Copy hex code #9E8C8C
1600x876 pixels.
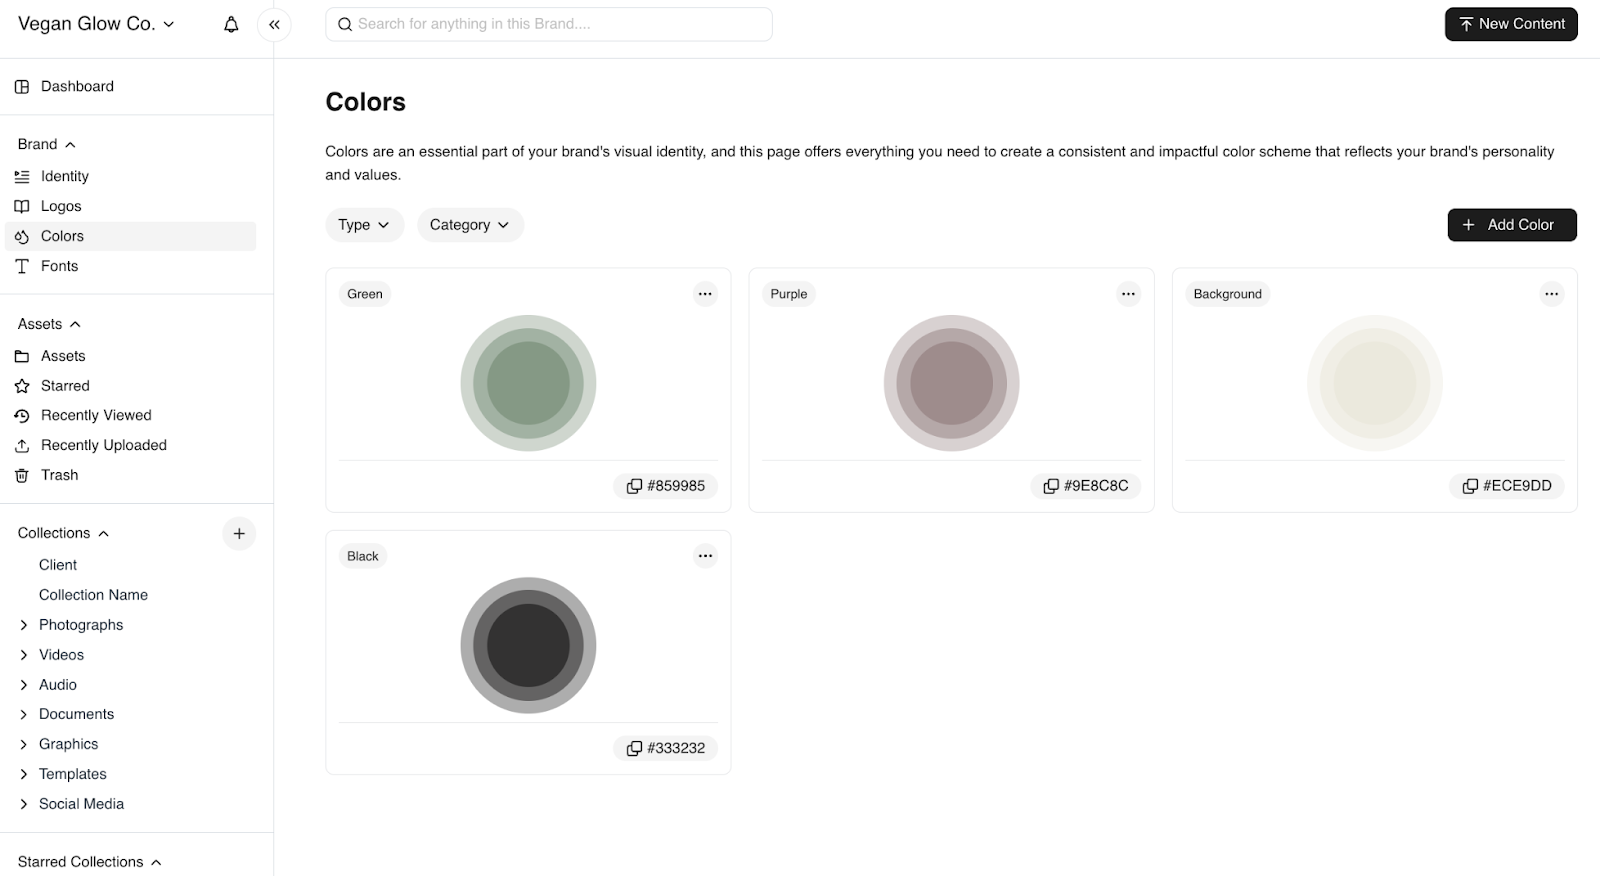(x=1085, y=486)
